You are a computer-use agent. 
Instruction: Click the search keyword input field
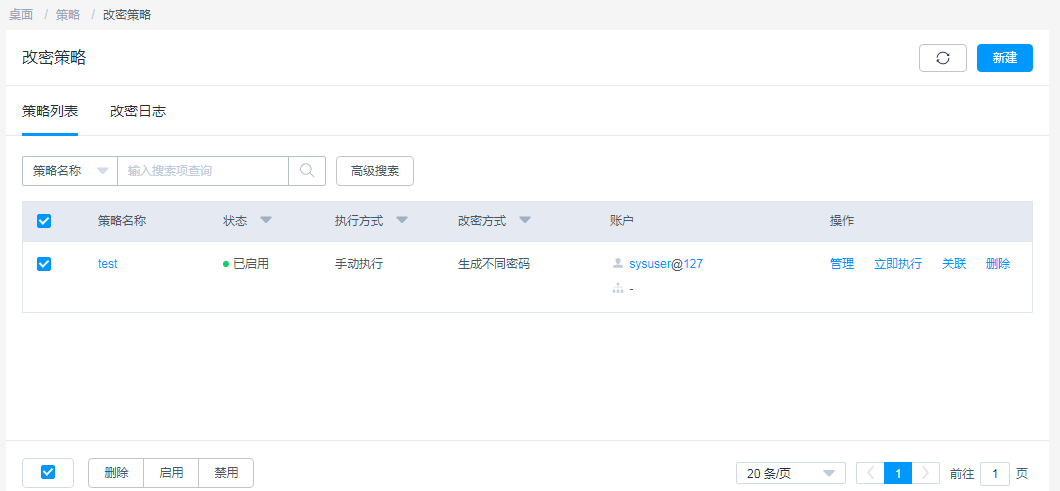[202, 171]
